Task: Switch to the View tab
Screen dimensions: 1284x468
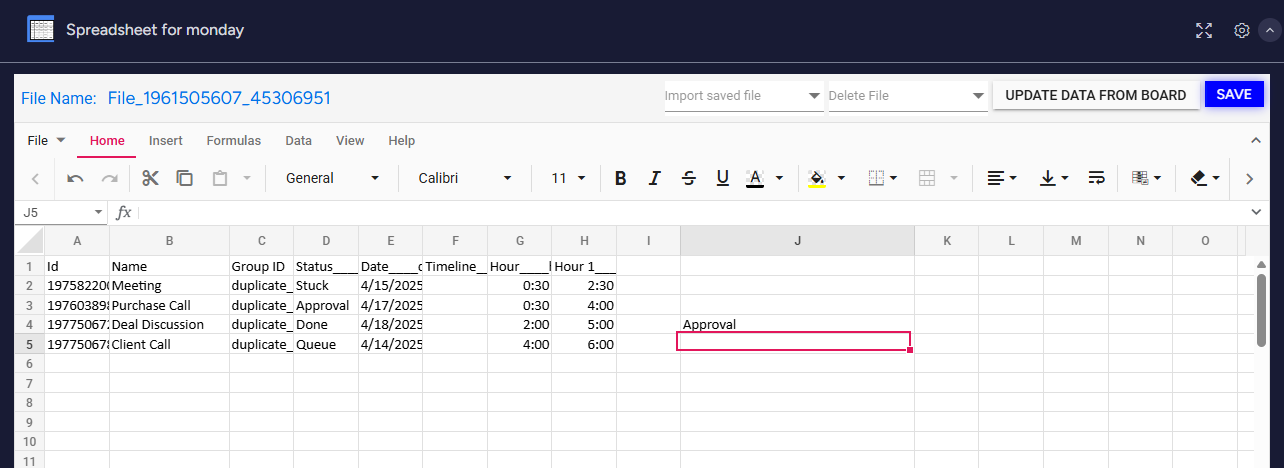Action: (x=350, y=141)
